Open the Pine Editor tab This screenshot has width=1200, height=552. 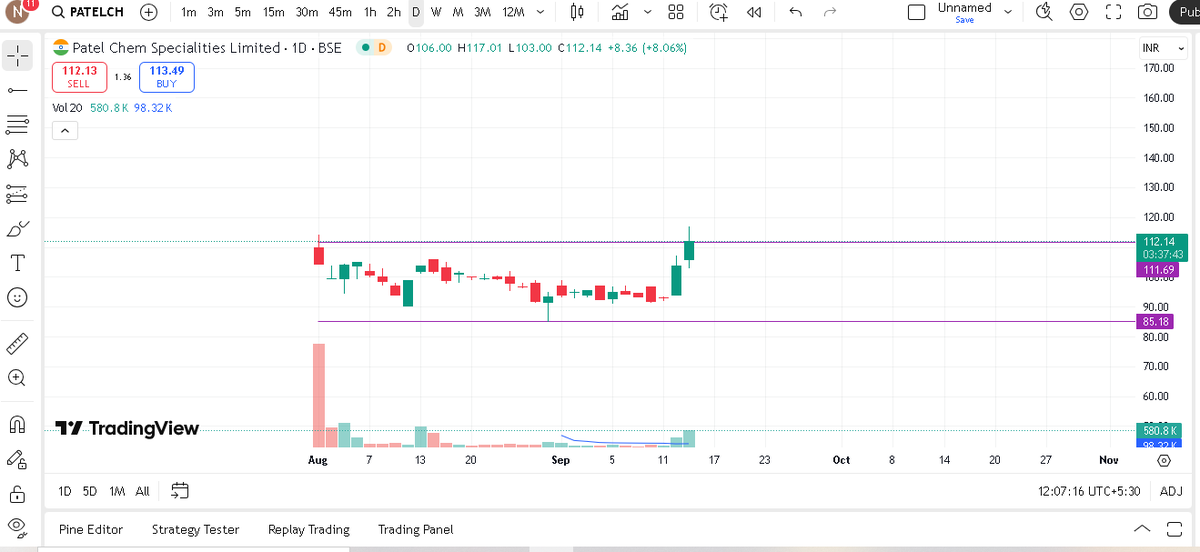91,530
